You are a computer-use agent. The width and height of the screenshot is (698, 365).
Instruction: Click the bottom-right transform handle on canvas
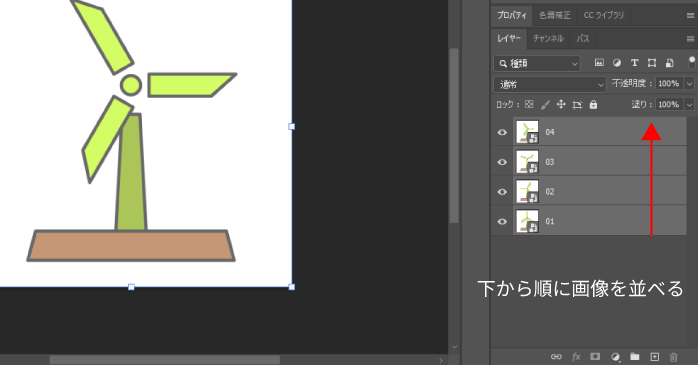[x=292, y=287]
